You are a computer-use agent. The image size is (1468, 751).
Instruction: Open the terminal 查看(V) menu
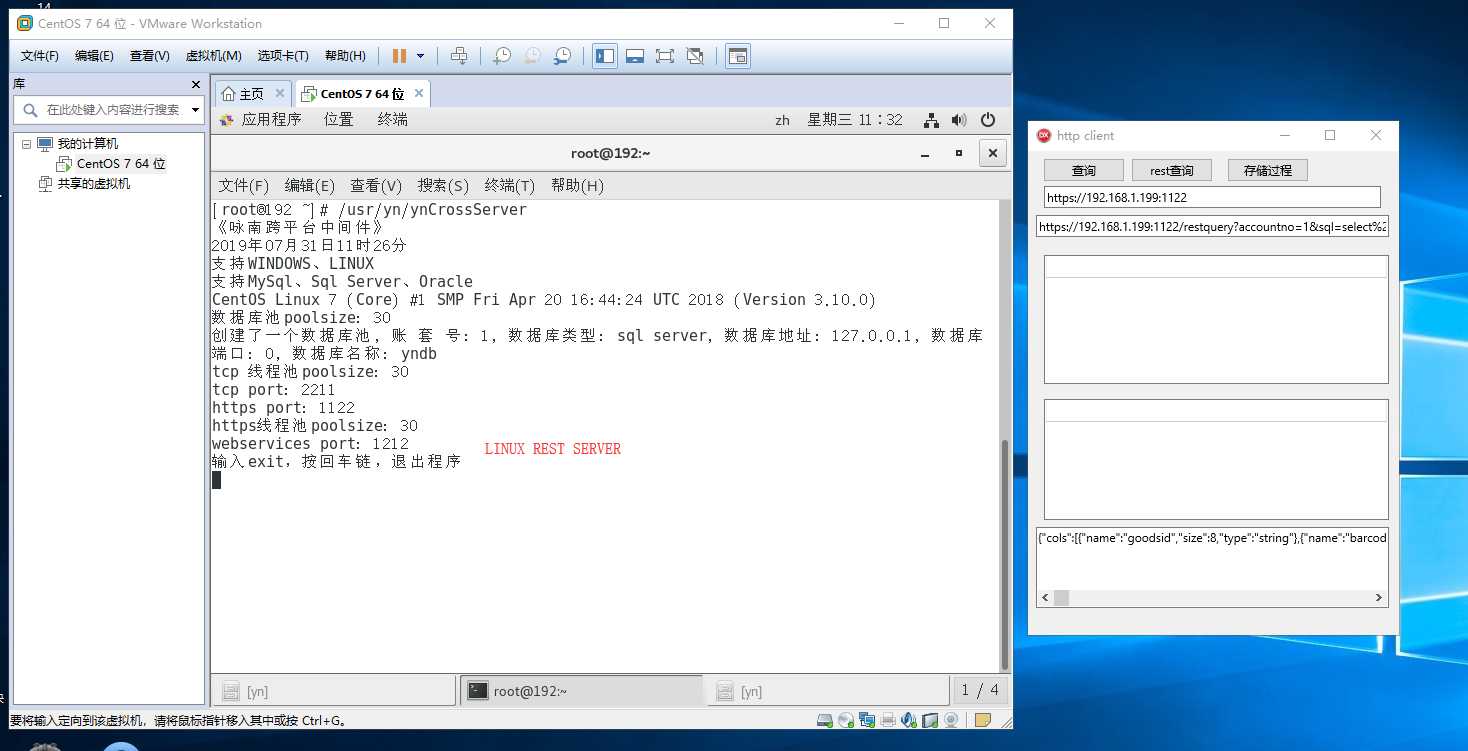point(376,186)
